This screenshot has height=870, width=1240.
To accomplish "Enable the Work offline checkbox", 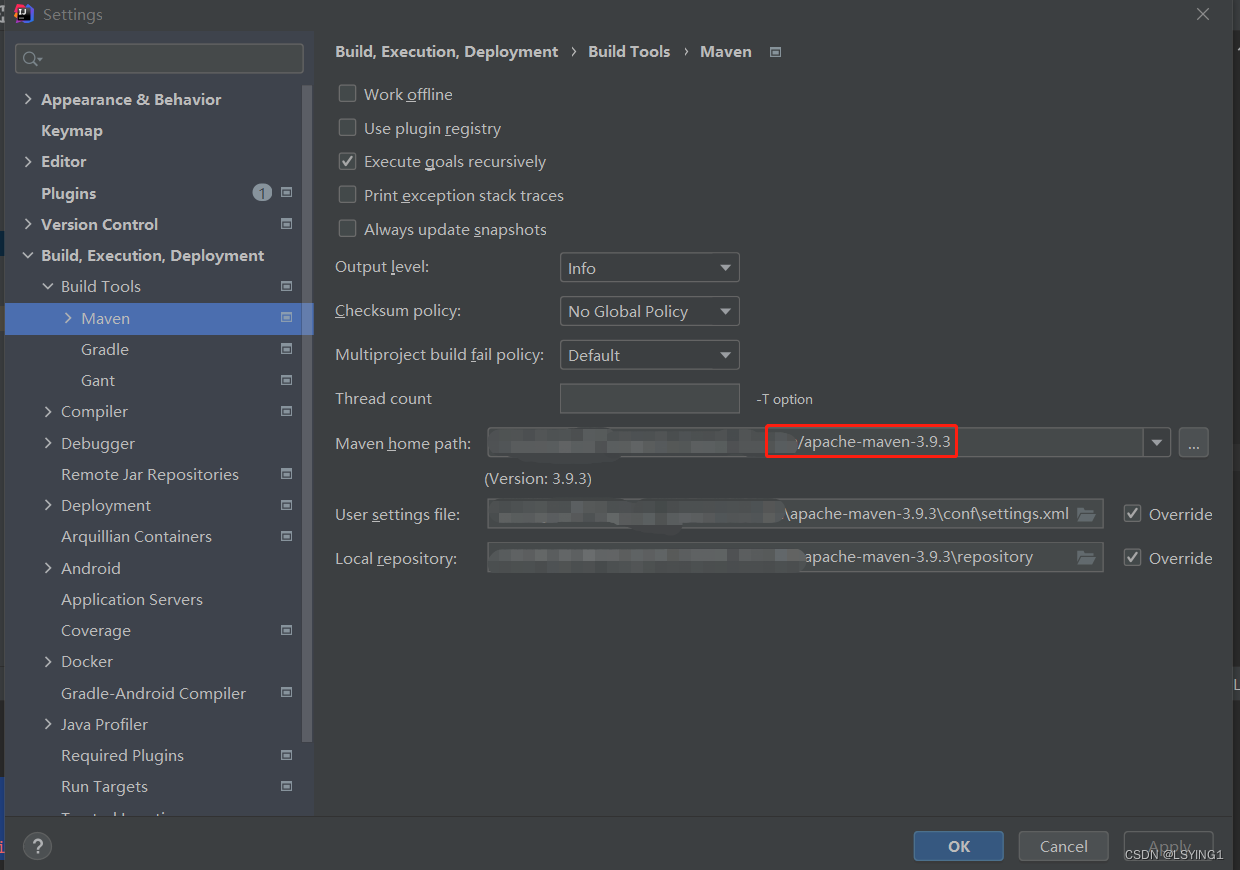I will [347, 94].
